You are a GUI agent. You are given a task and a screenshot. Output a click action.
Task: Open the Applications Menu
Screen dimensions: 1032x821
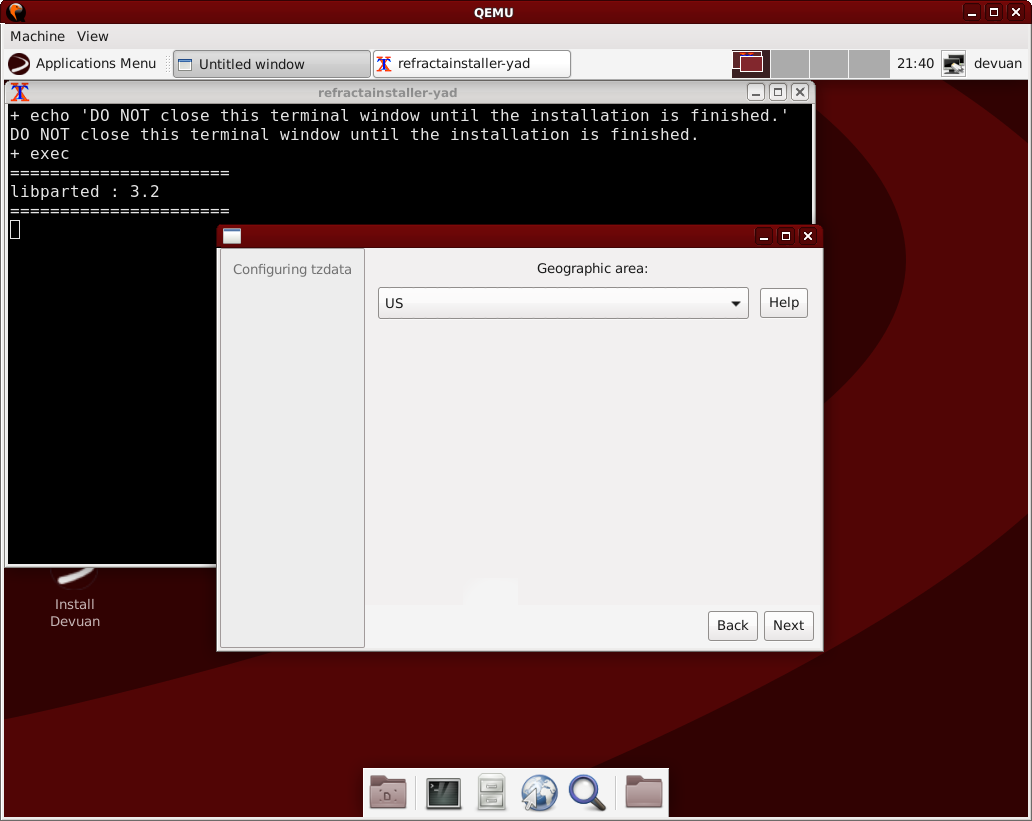point(95,64)
